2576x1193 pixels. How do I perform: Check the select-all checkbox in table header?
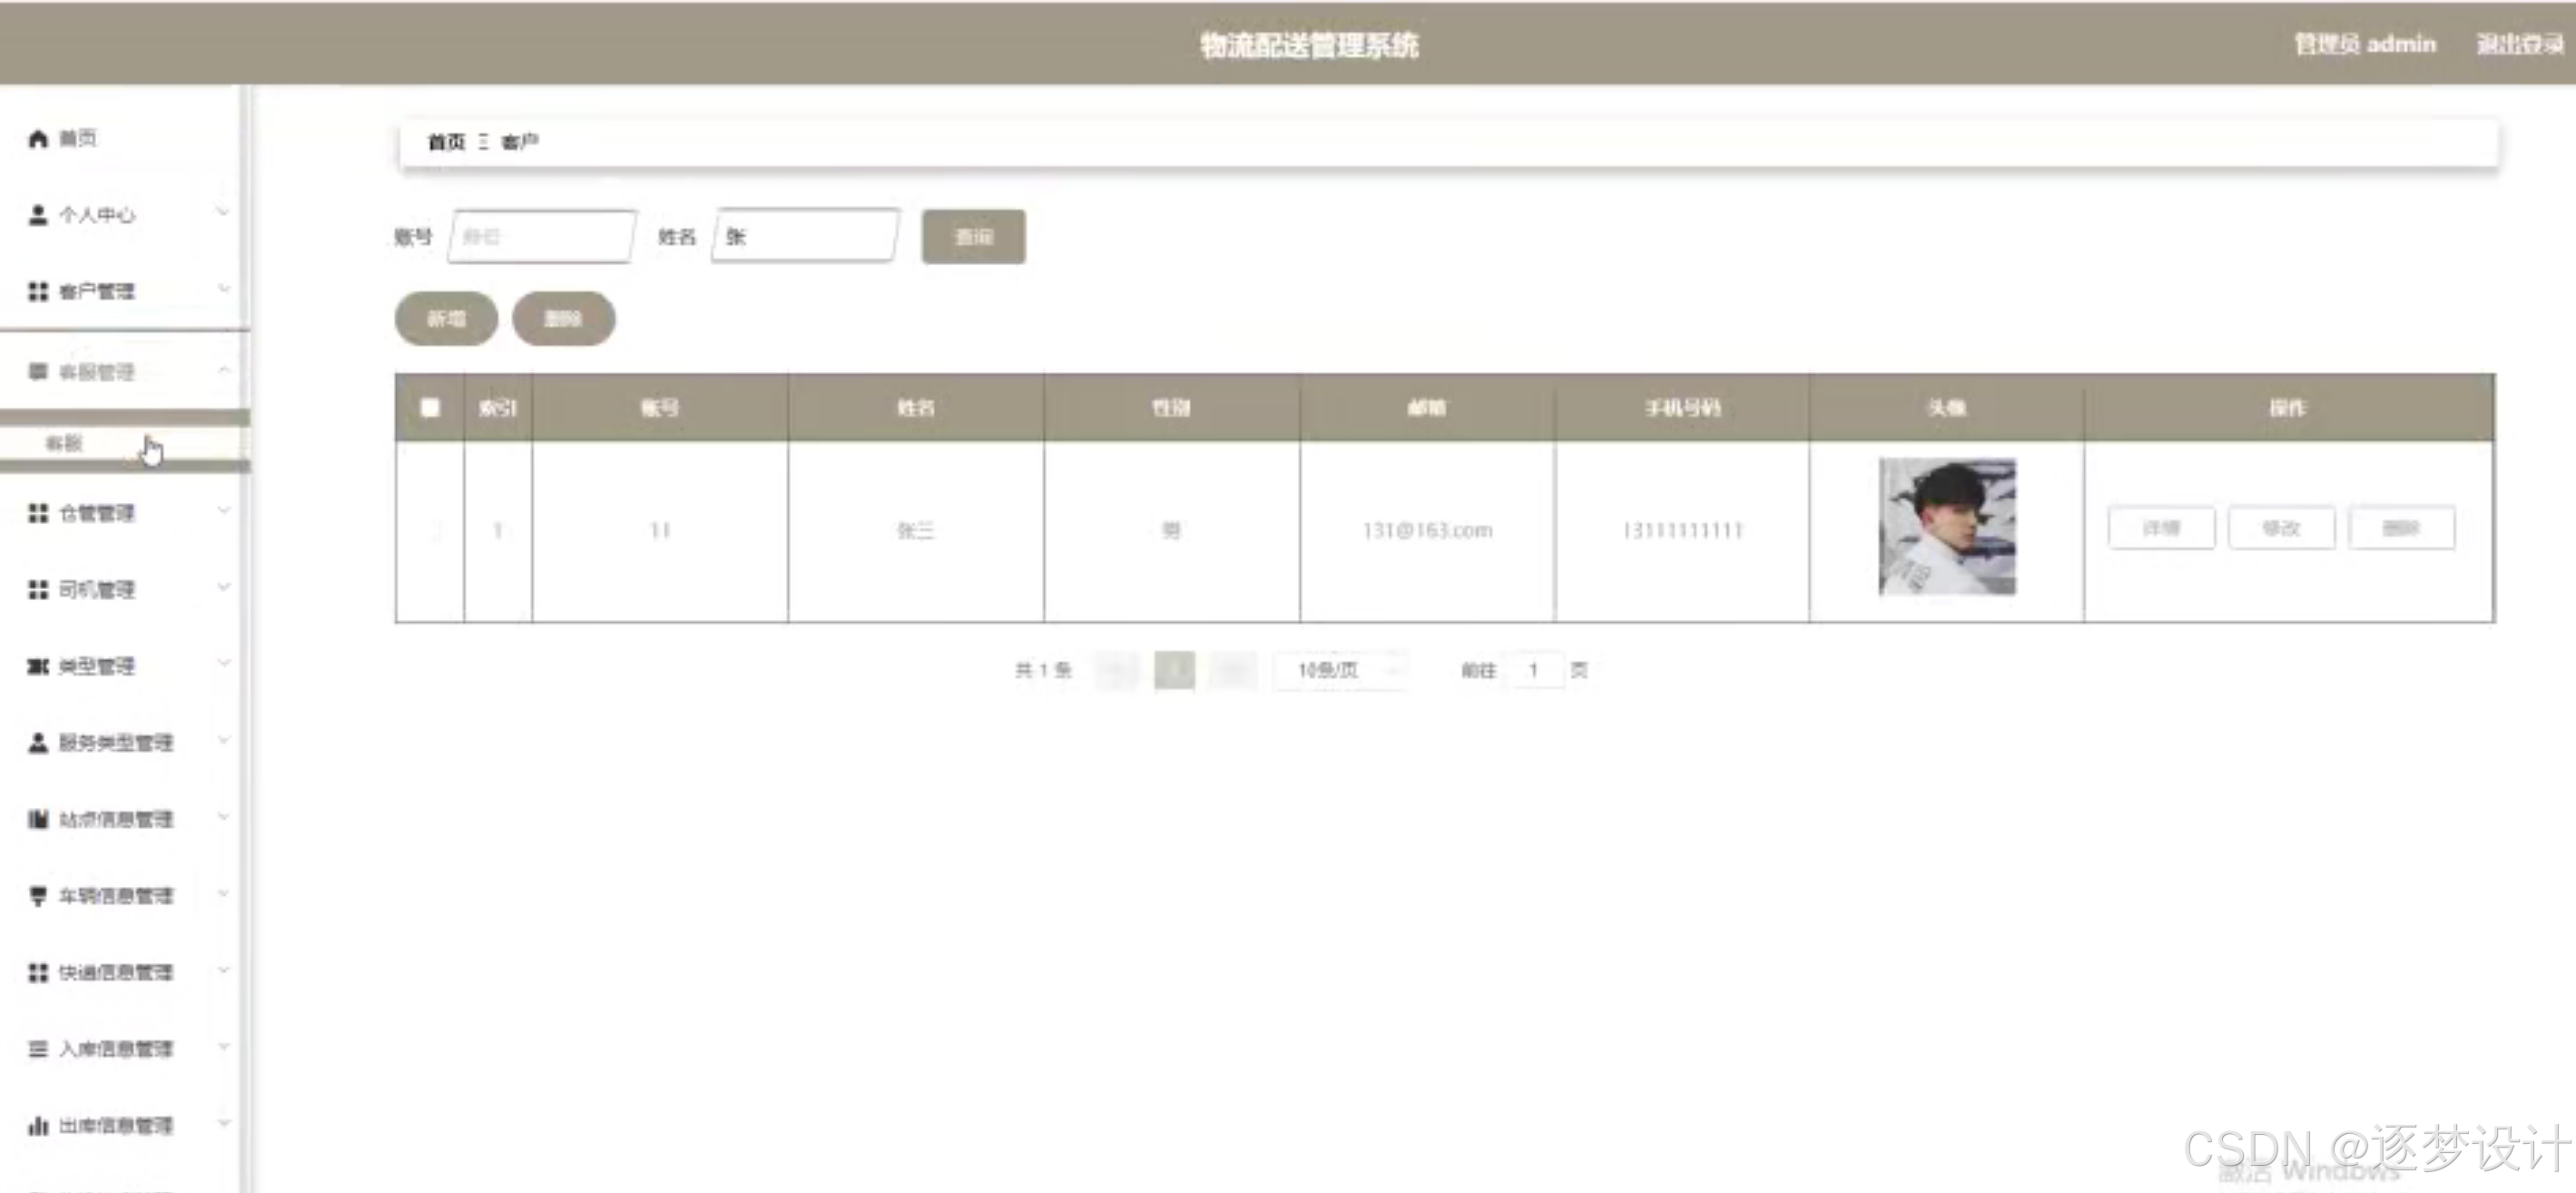pyautogui.click(x=429, y=407)
